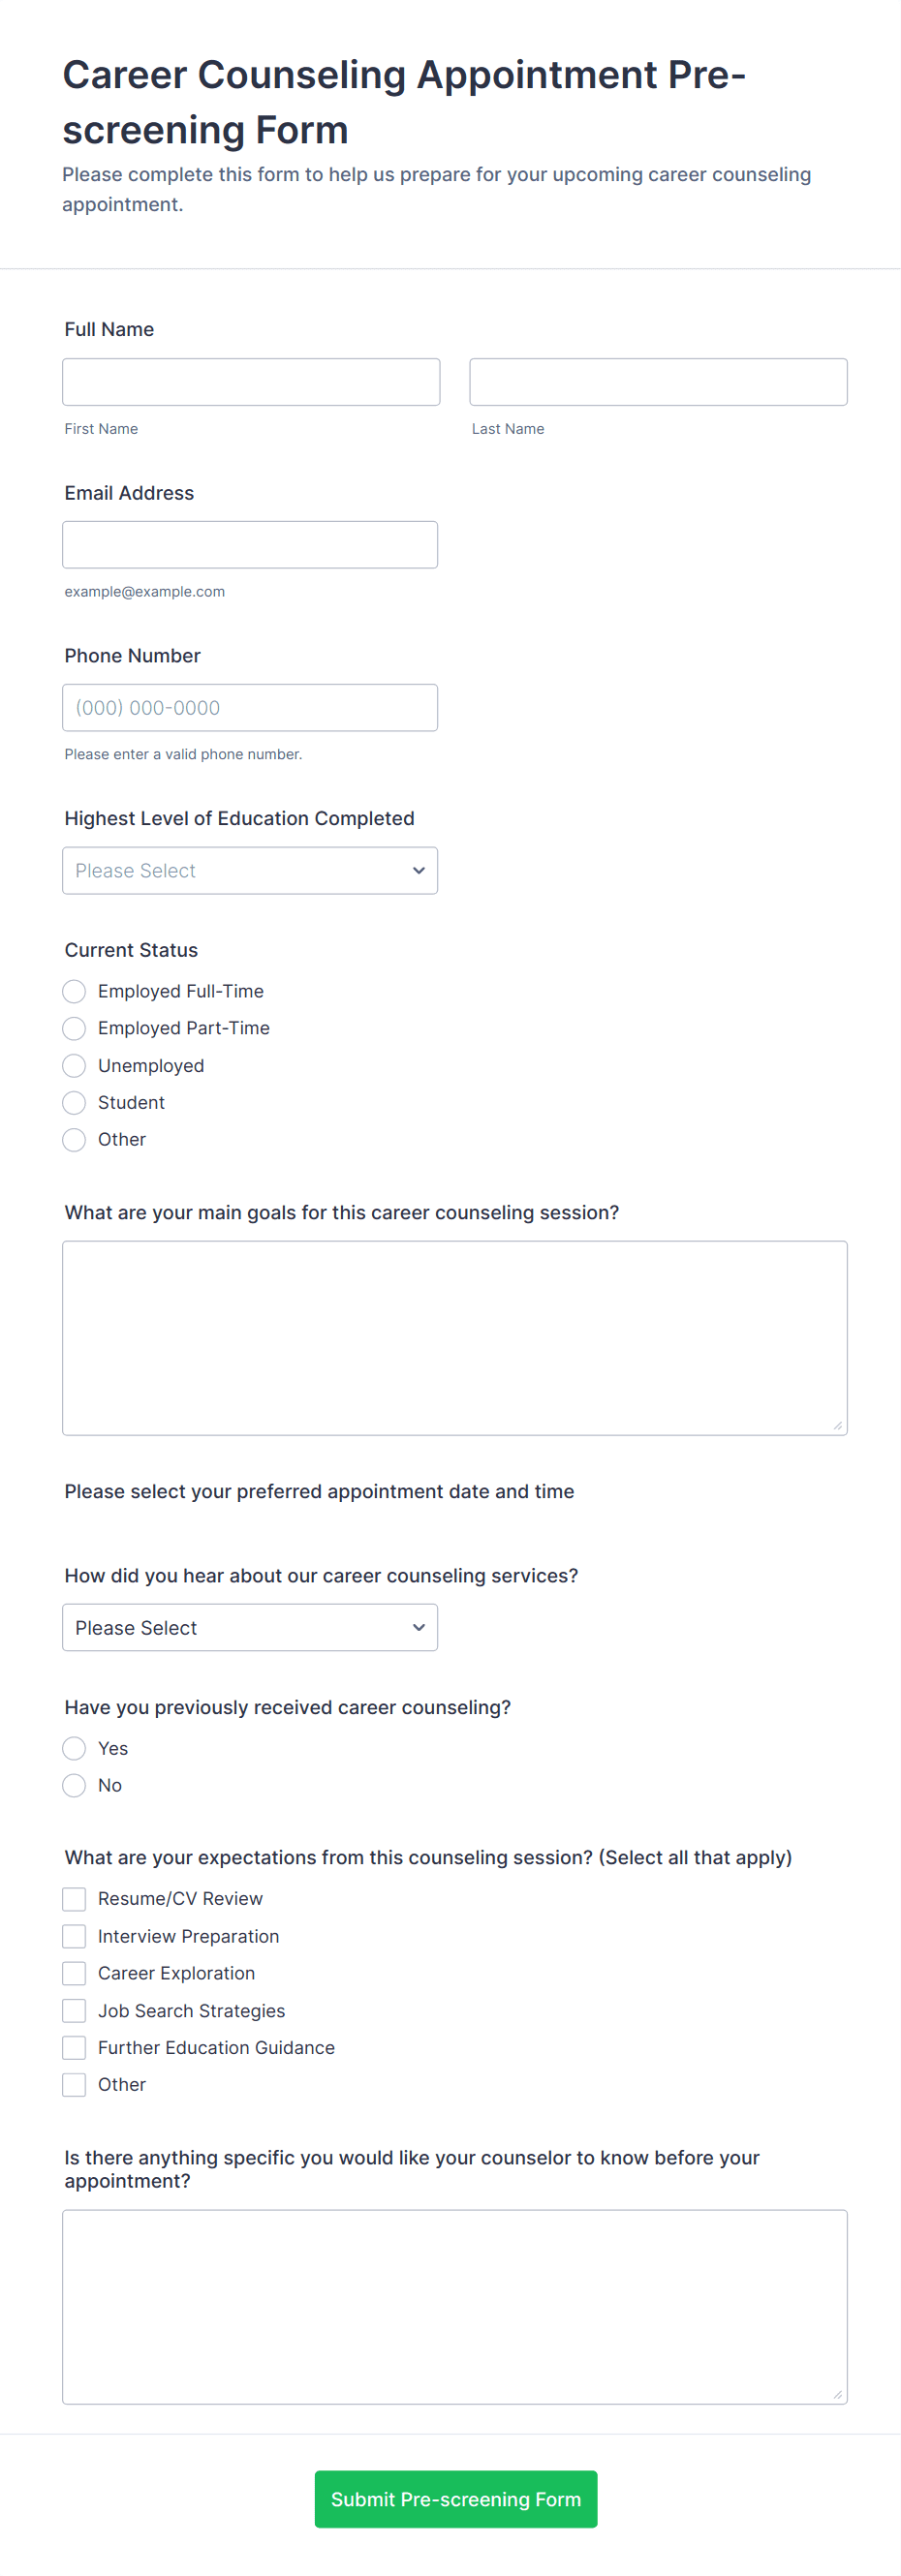Click the Last Name input field

658,382
